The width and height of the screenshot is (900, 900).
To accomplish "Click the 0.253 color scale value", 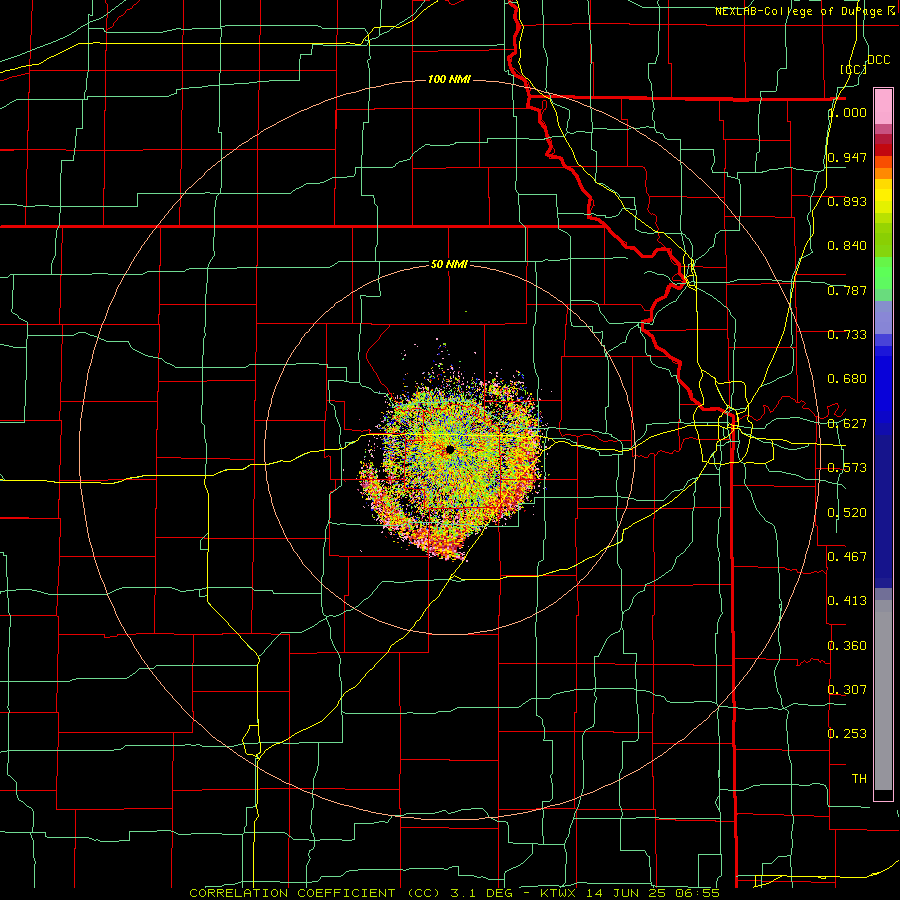I will 848,734.
